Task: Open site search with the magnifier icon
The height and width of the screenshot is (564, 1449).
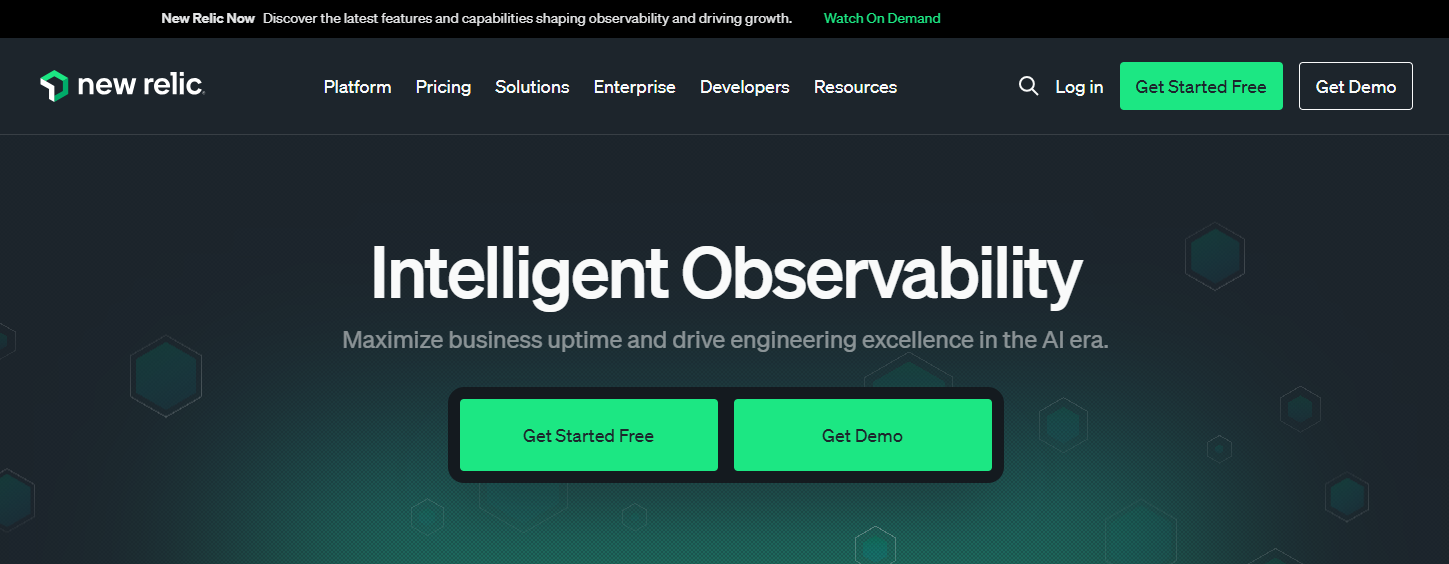Action: [x=1028, y=86]
